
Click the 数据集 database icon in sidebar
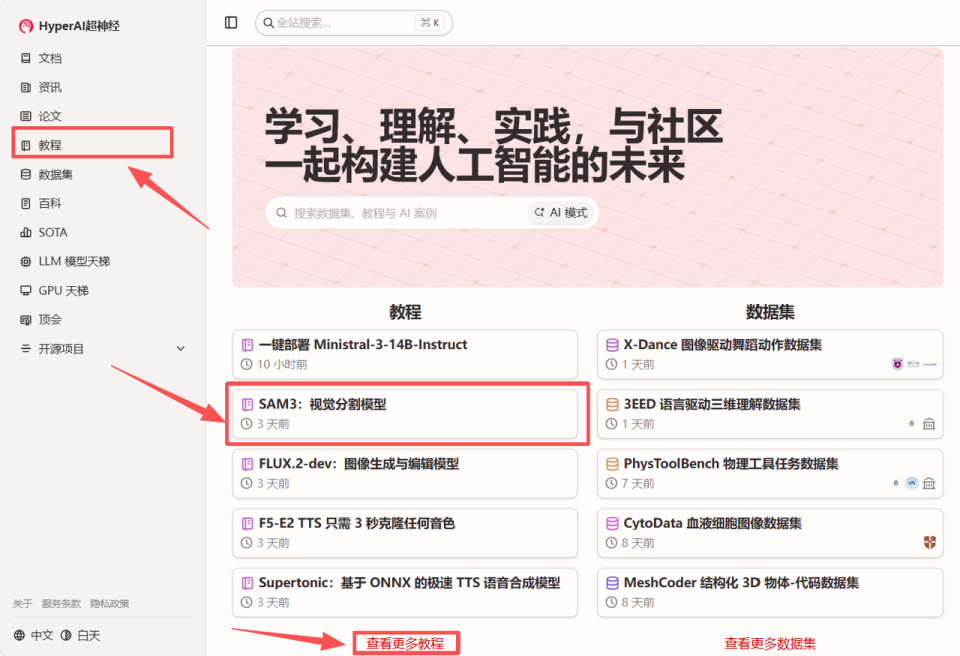click(26, 175)
